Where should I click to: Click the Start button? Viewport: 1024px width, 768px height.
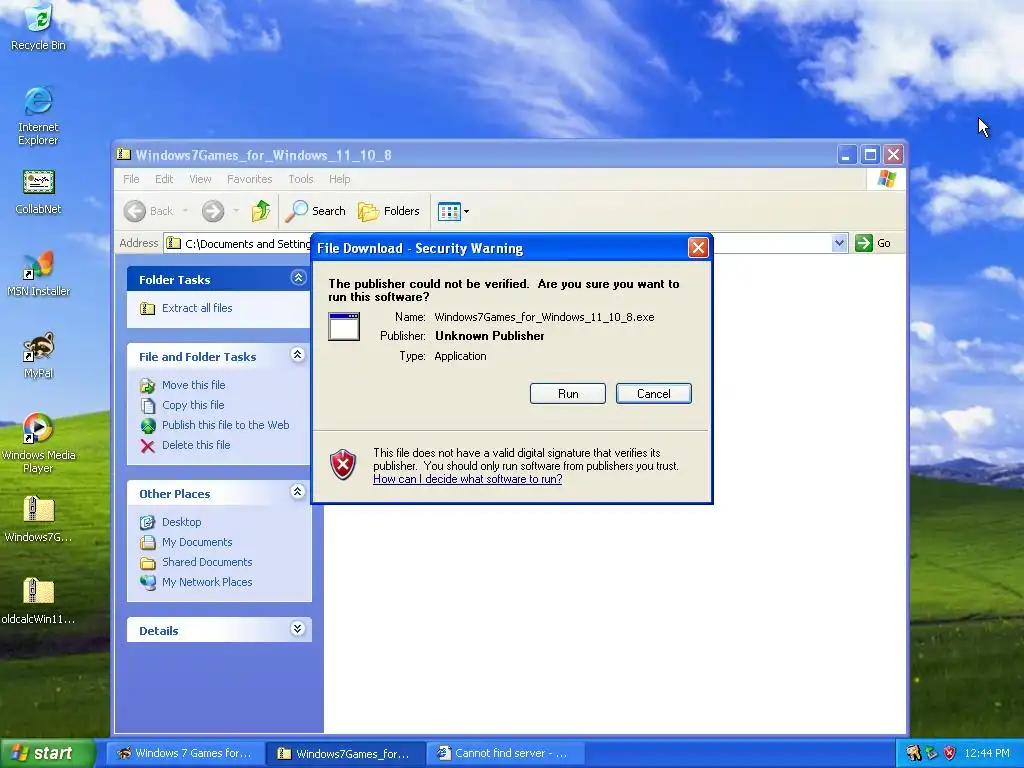click(48, 753)
